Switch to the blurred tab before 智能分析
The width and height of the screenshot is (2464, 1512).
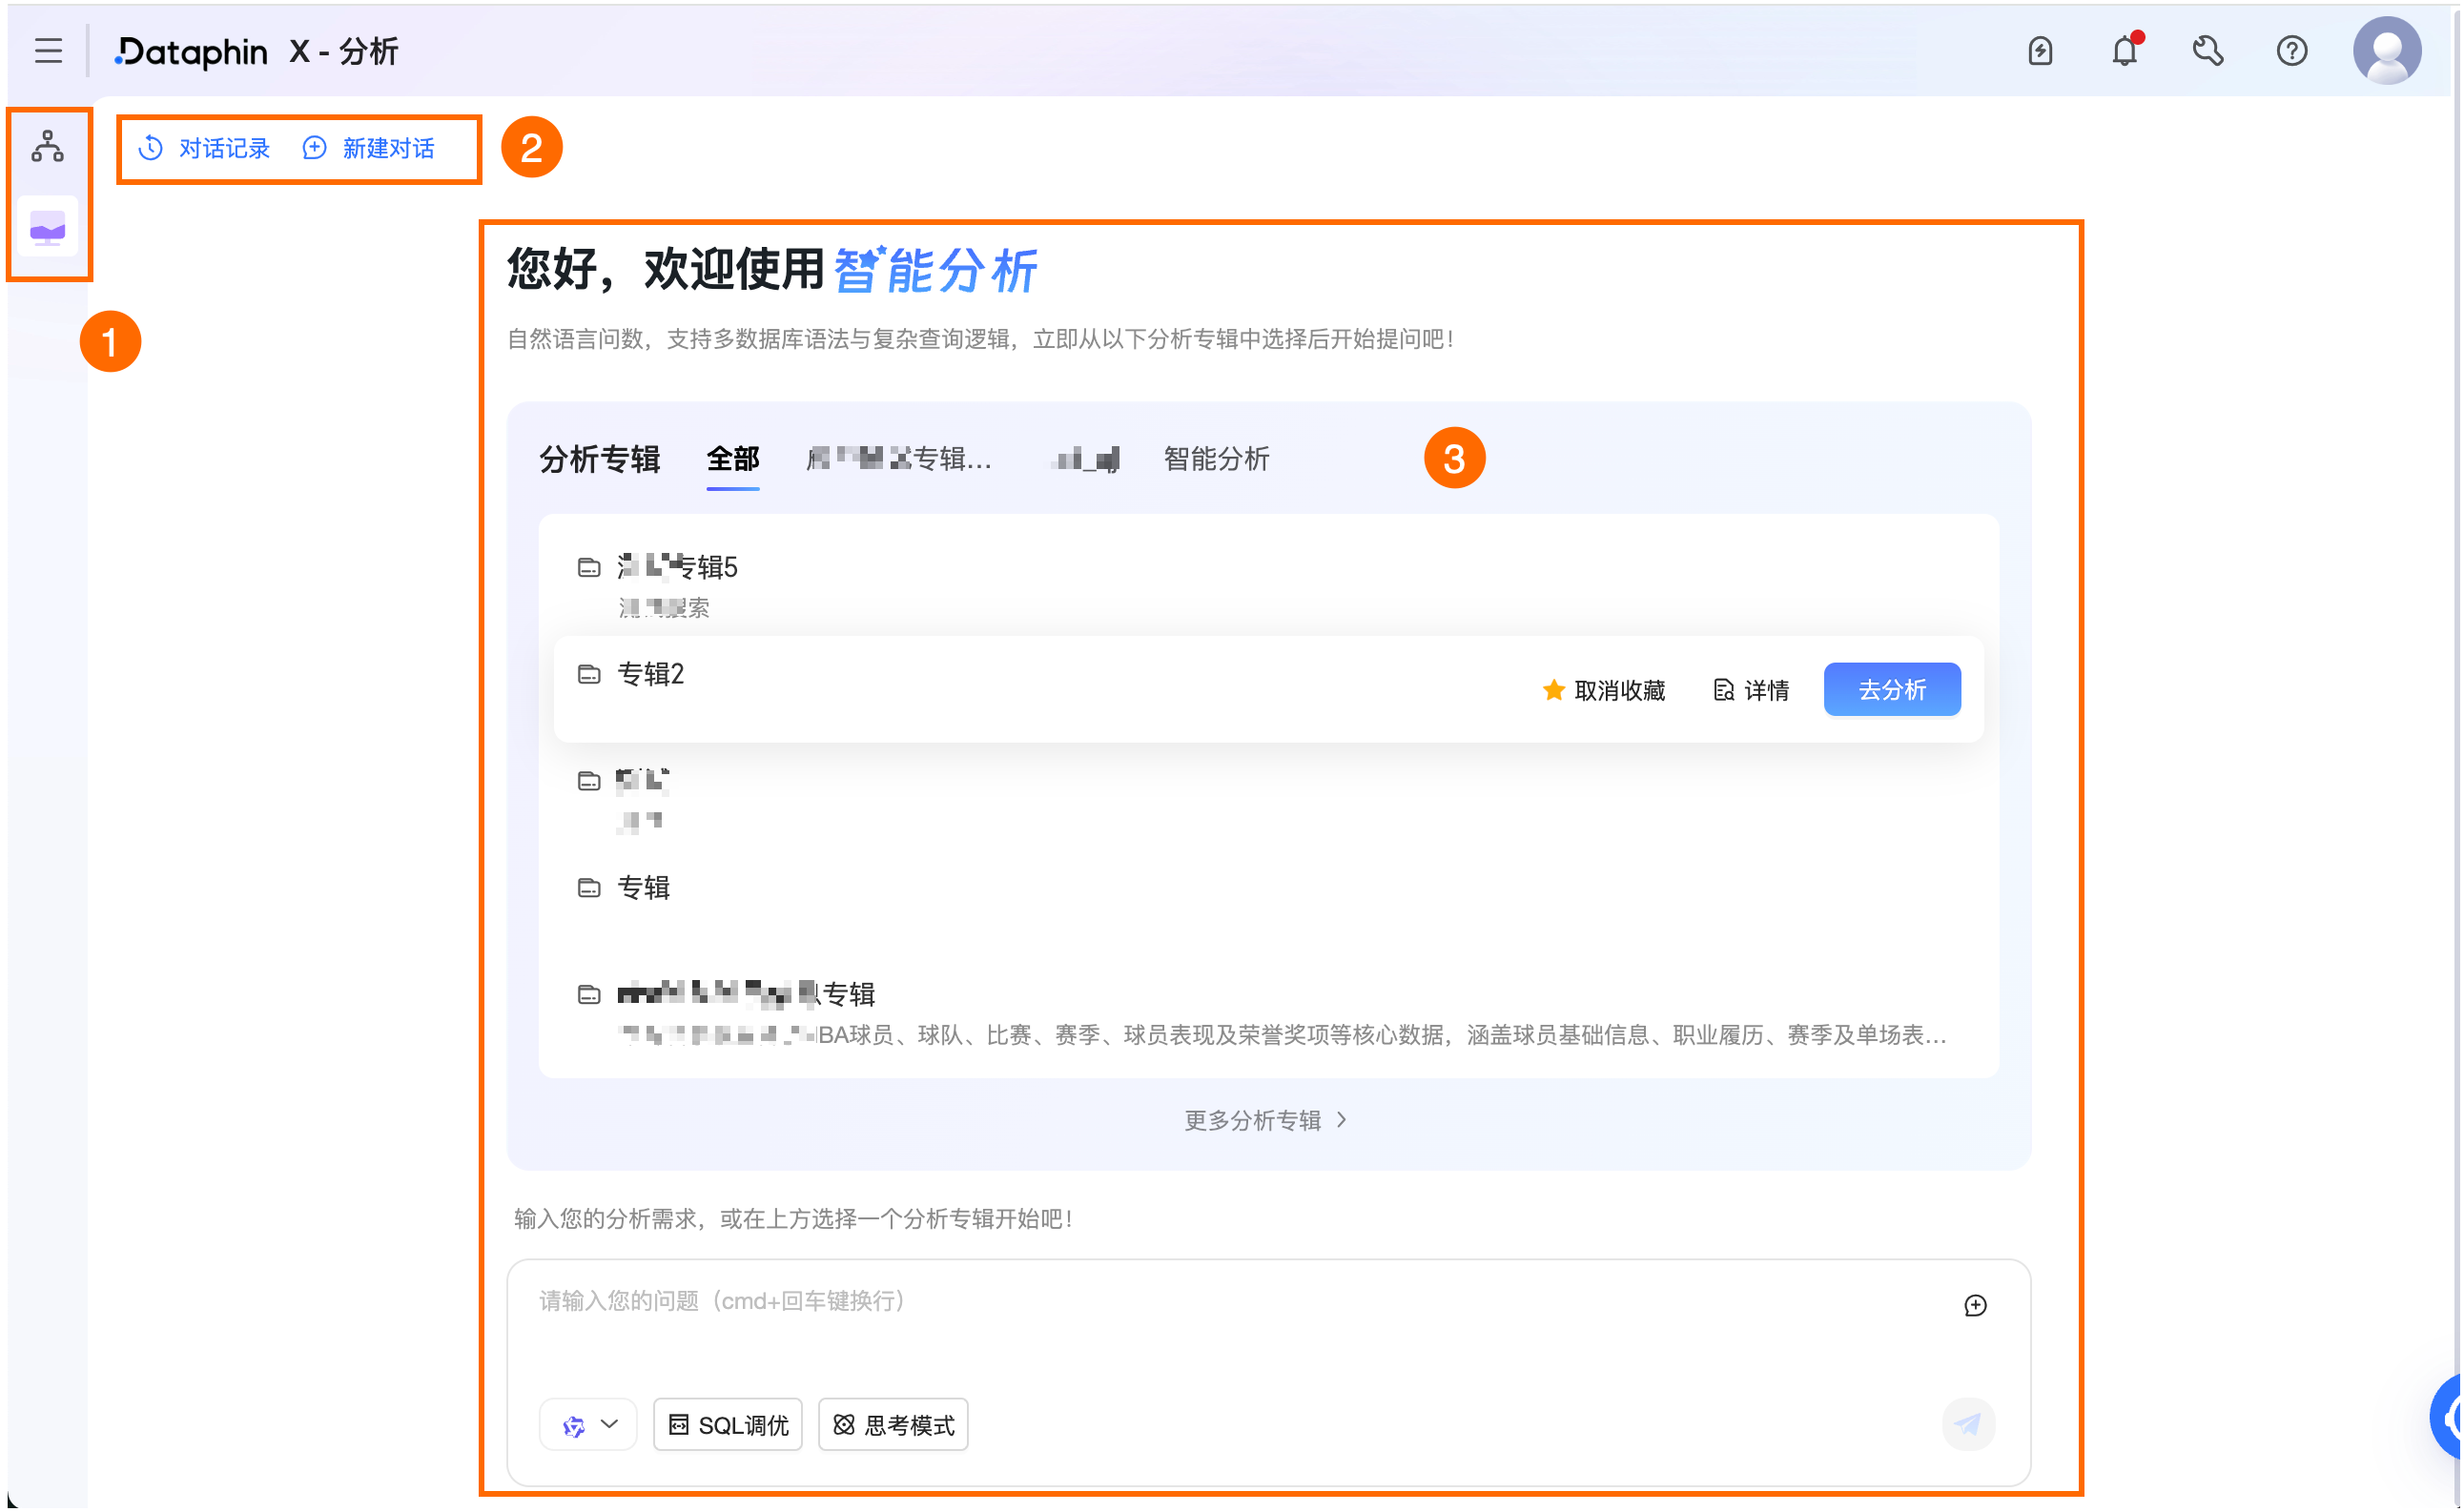coord(1087,459)
